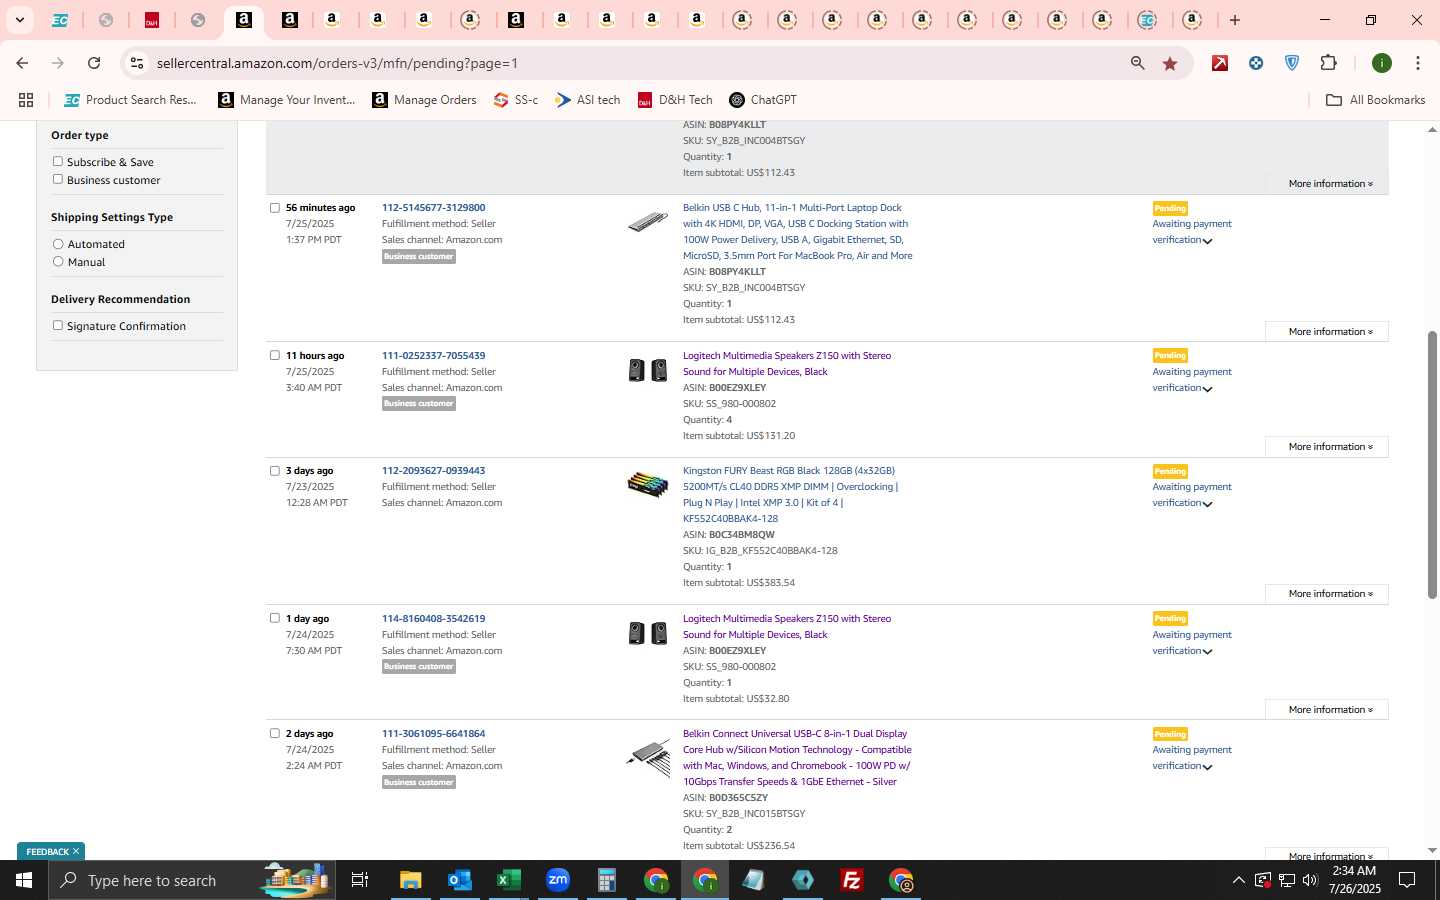1440x900 pixels.
Task: Select order 112-5145677-3129800 checkbox
Action: click(275, 208)
